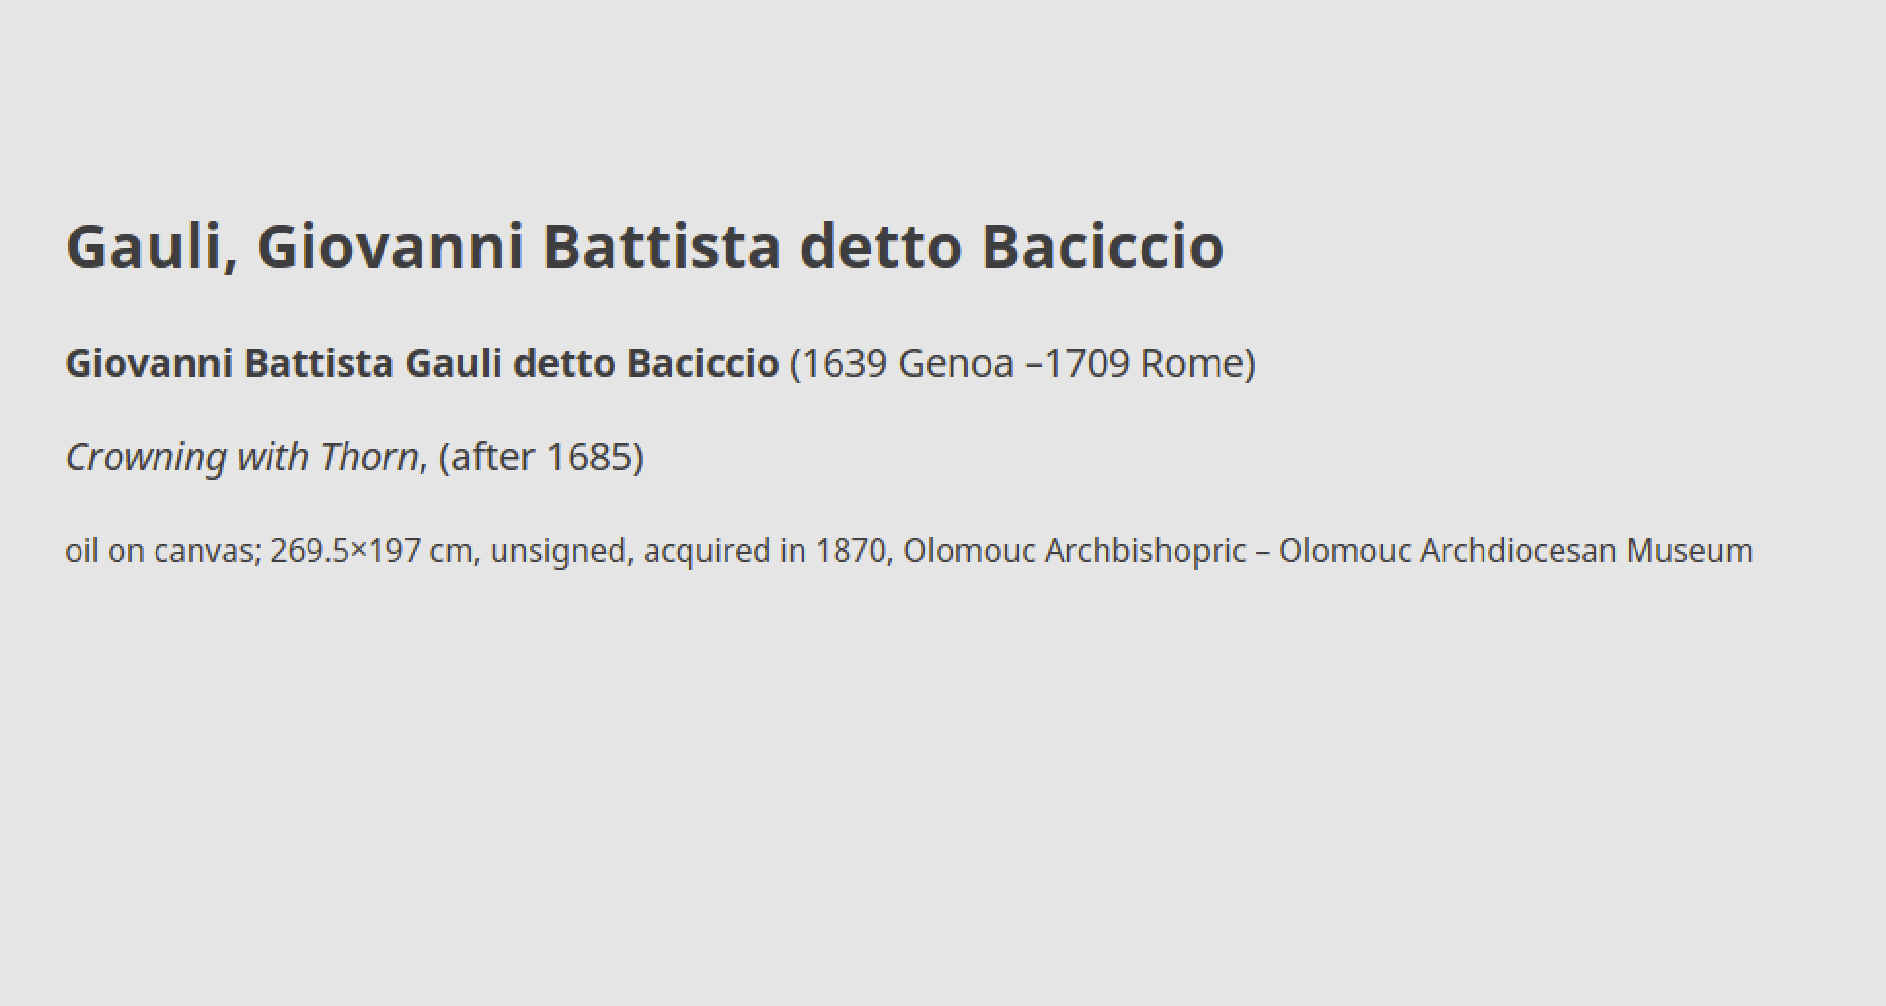This screenshot has width=1886, height=1006.
Task: Click the word "detto" in the main heading
Action: tap(881, 247)
